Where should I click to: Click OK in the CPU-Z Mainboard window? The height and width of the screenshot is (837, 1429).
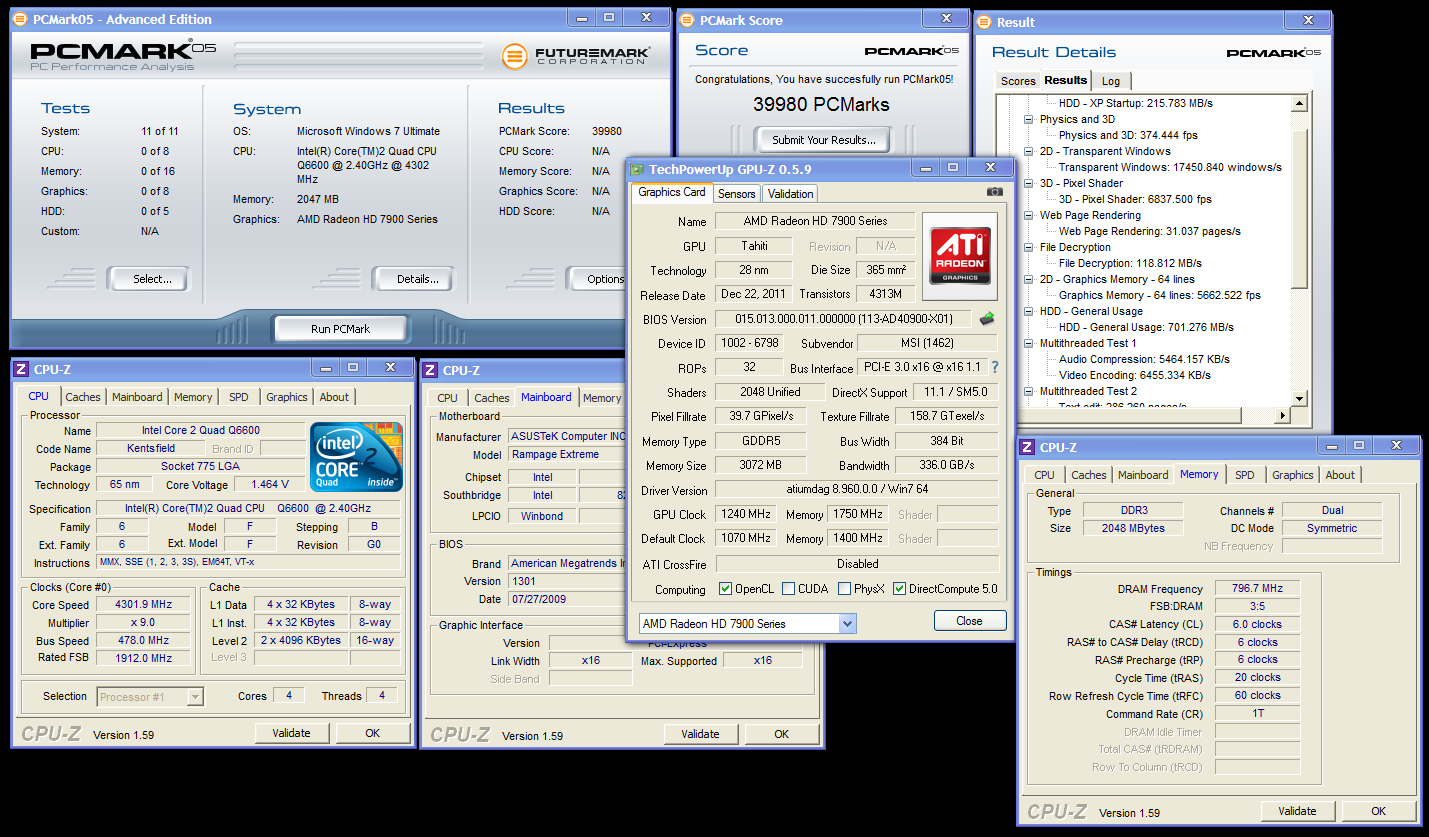click(x=782, y=734)
